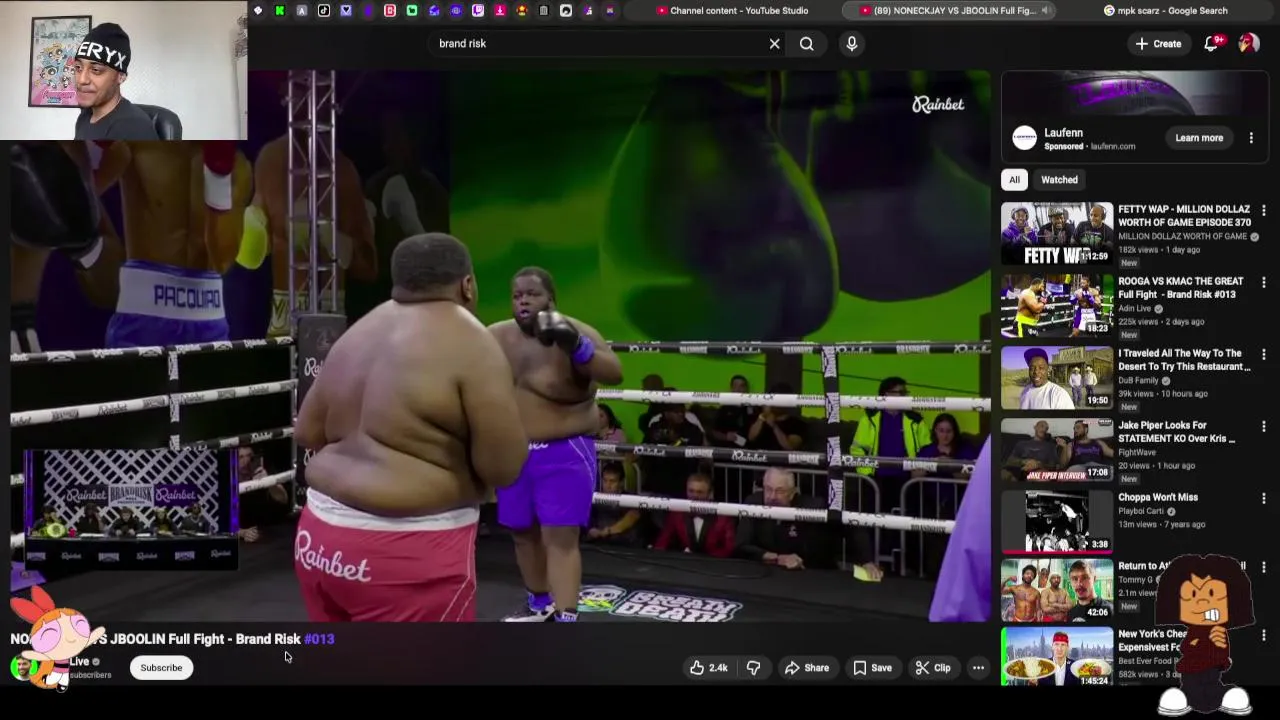
Task: Open the FETTY WAP video thumbnail
Action: click(x=1057, y=234)
